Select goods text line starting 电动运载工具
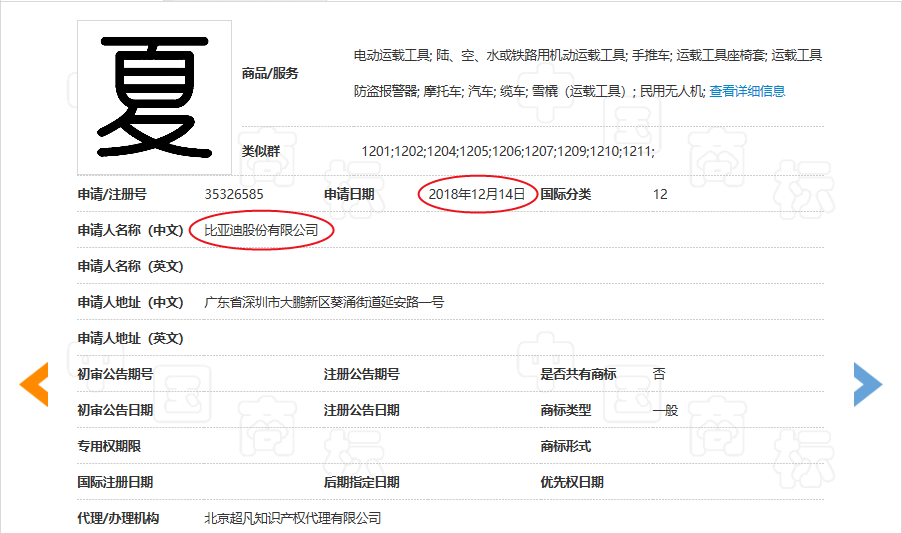The height and width of the screenshot is (533, 902). 588,55
